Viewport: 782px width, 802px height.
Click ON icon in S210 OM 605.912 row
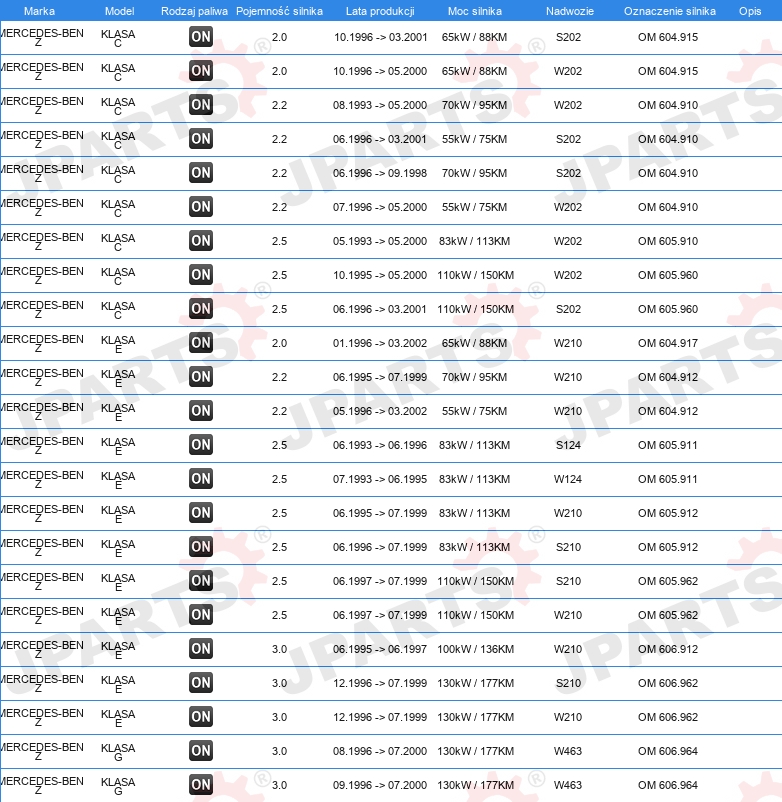click(200, 547)
